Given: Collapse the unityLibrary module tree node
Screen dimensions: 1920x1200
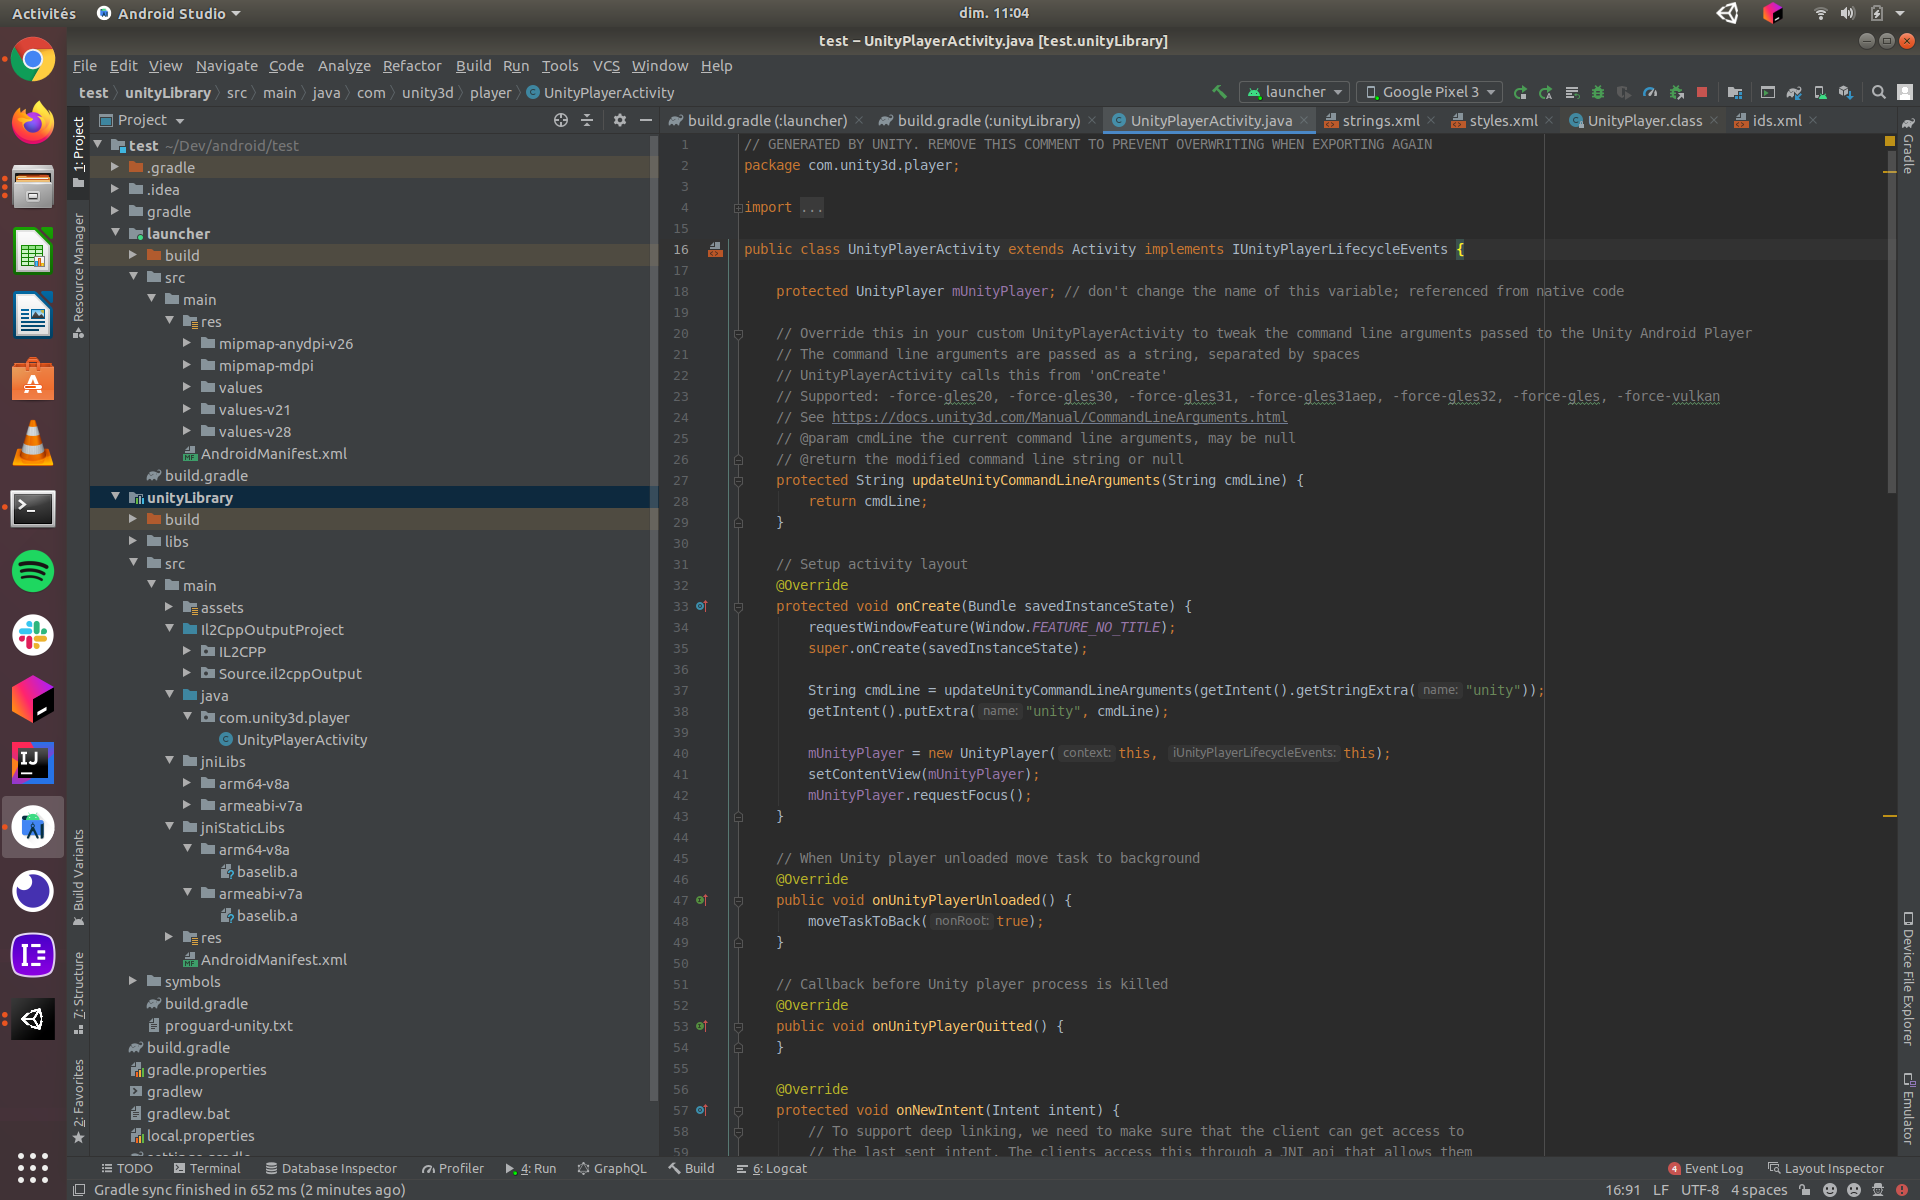Looking at the screenshot, I should point(116,497).
